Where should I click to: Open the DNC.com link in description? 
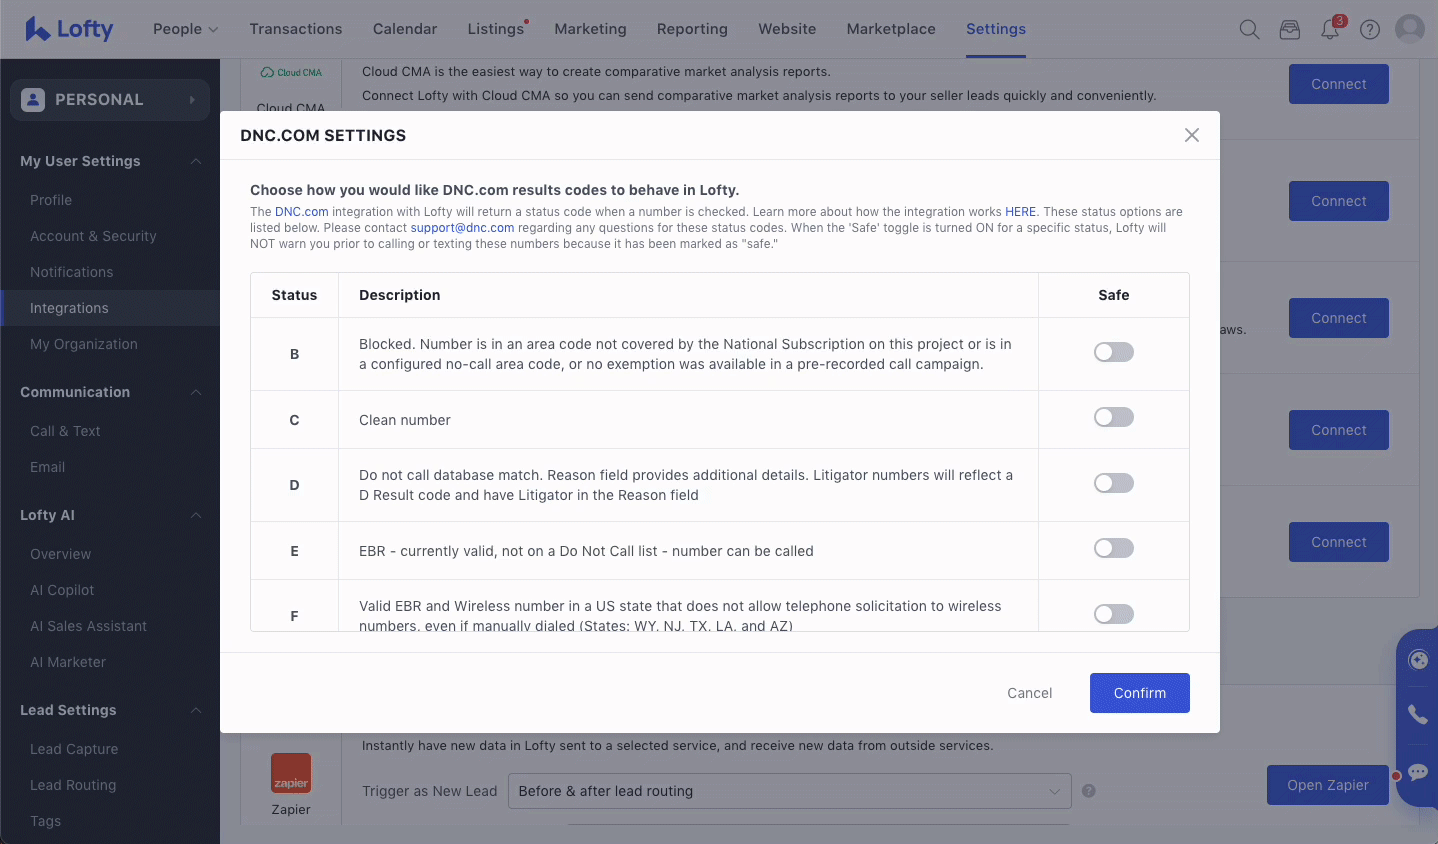click(302, 212)
